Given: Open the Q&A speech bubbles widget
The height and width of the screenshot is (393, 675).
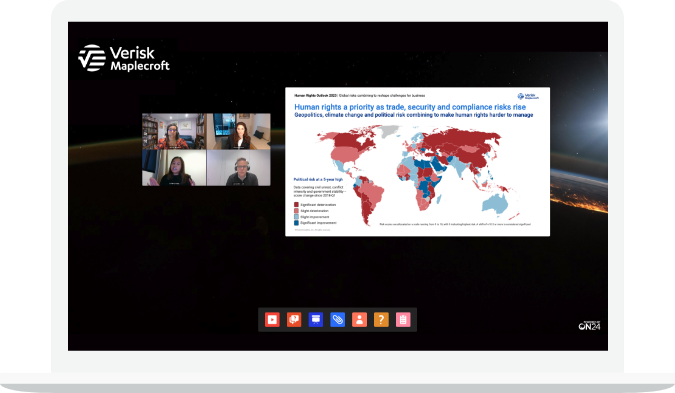Looking at the screenshot, I should (x=294, y=320).
